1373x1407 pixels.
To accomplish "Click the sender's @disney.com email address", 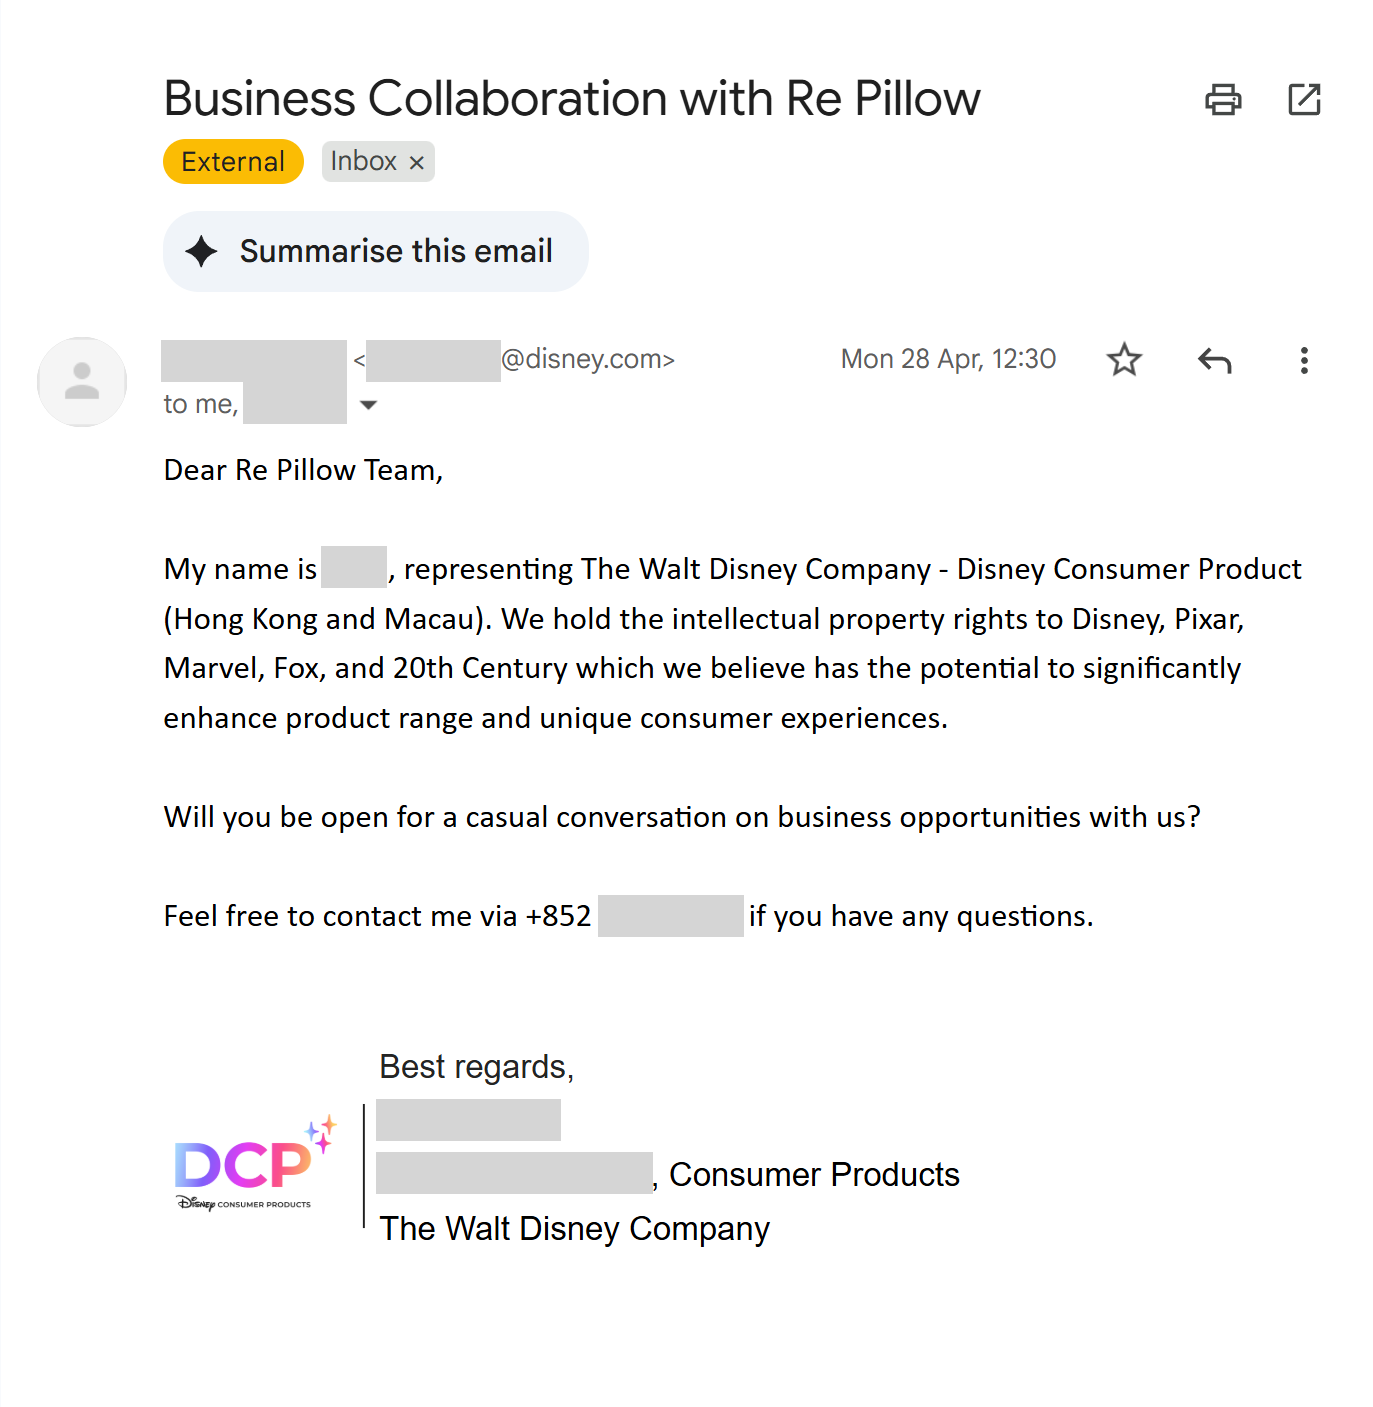I will coord(587,359).
